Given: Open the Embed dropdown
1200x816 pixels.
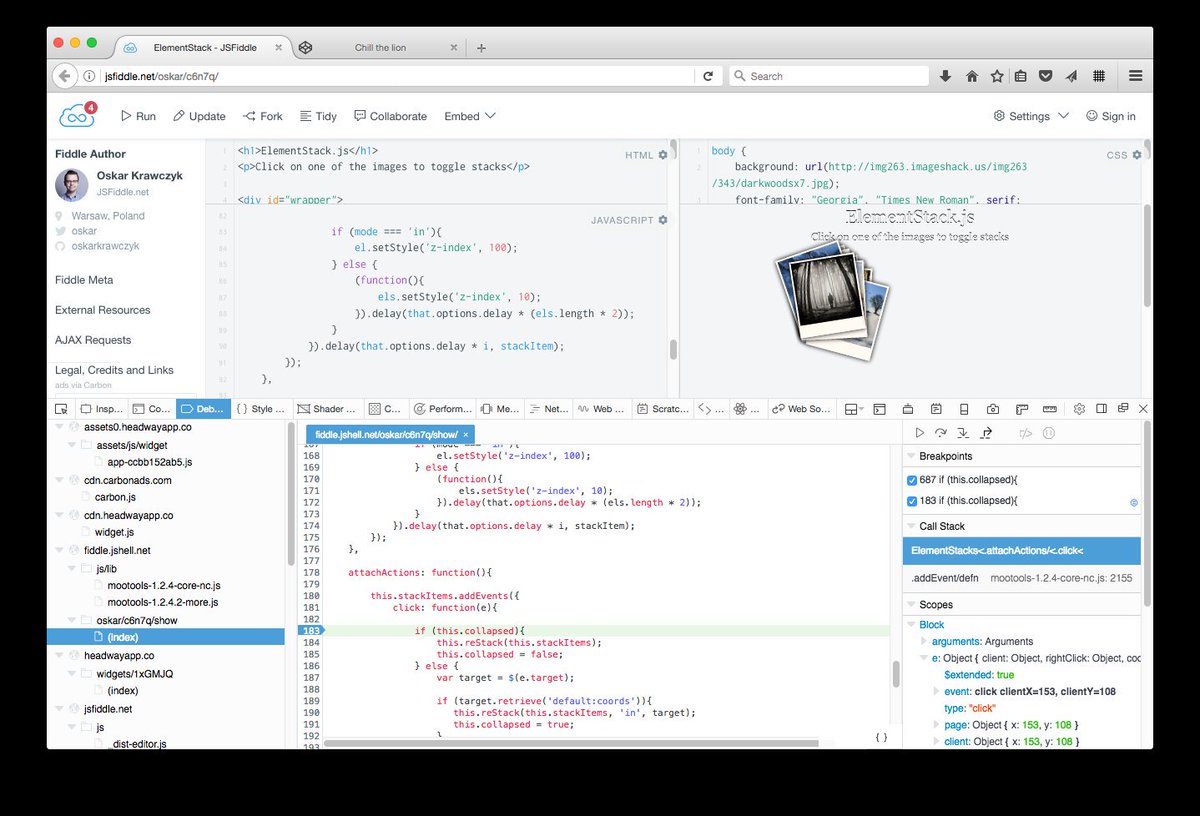Looking at the screenshot, I should pos(470,116).
